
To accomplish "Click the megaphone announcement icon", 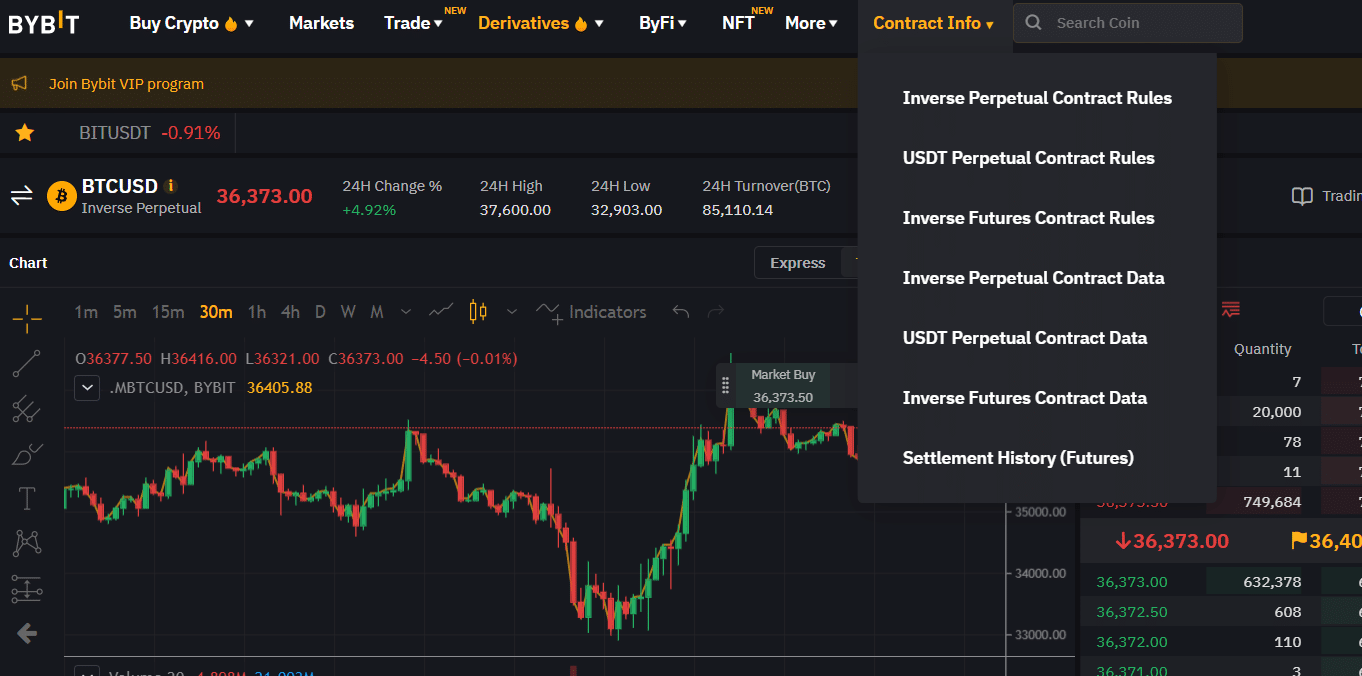I will 19,84.
